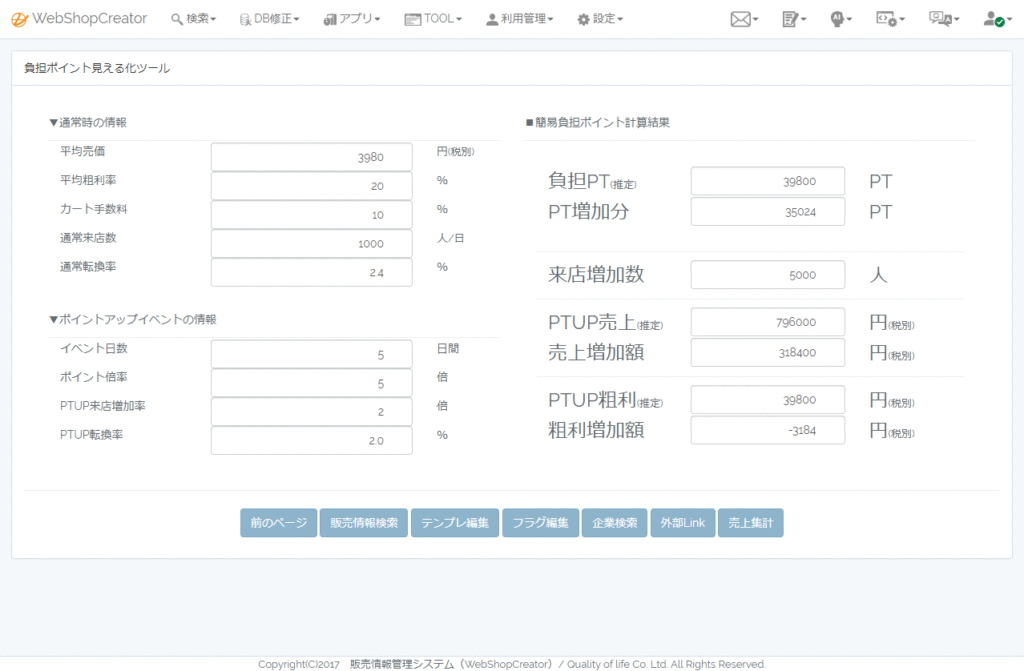The width and height of the screenshot is (1024, 671).
Task: Open the DB修正 menu
Action: (269, 19)
